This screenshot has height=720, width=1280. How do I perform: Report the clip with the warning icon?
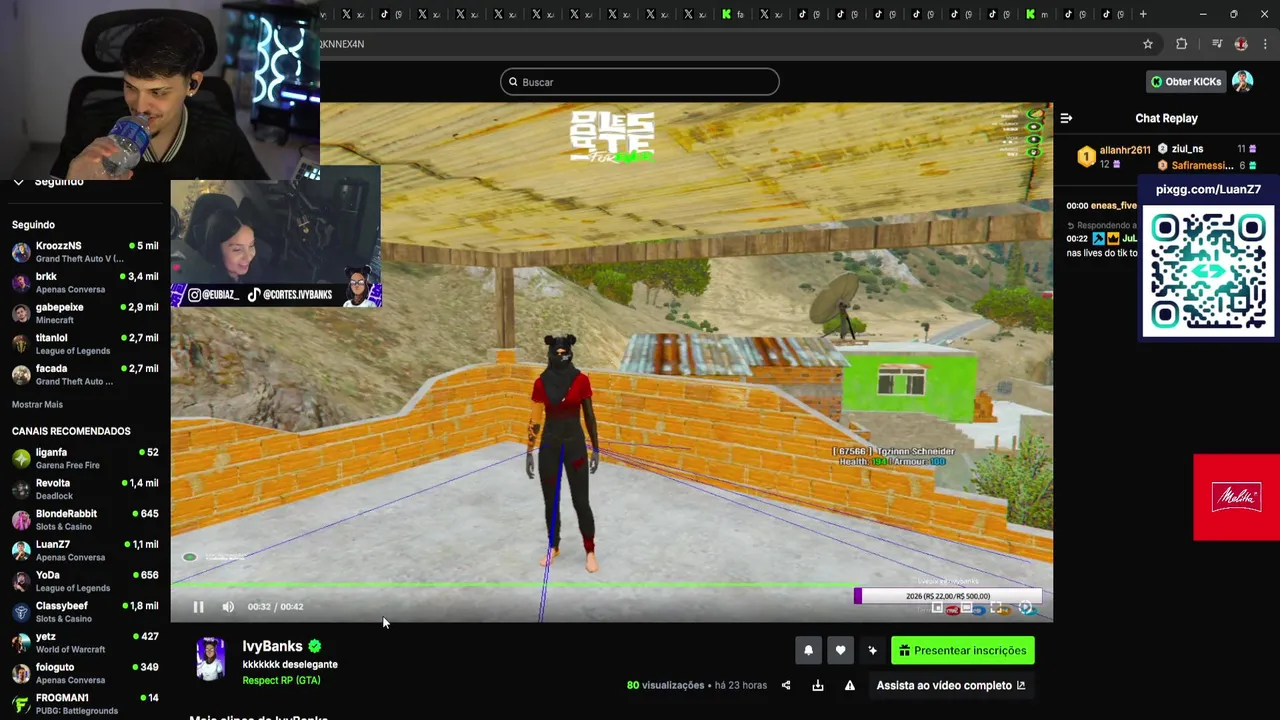point(850,686)
